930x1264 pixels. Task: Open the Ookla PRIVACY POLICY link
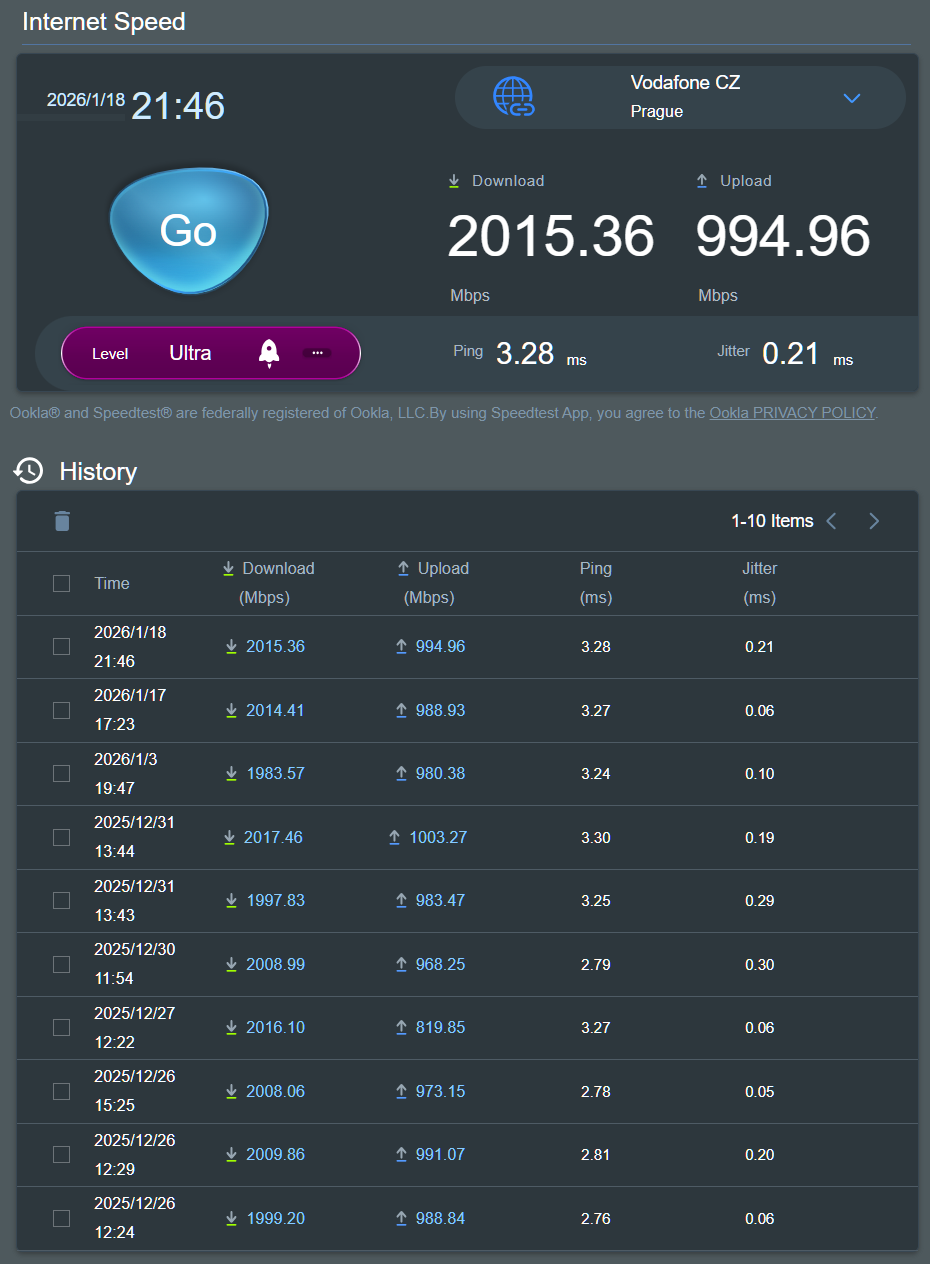point(792,412)
